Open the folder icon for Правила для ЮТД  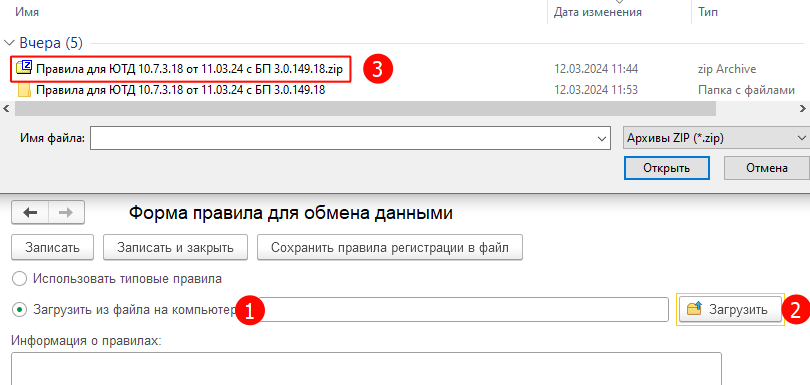(24, 90)
